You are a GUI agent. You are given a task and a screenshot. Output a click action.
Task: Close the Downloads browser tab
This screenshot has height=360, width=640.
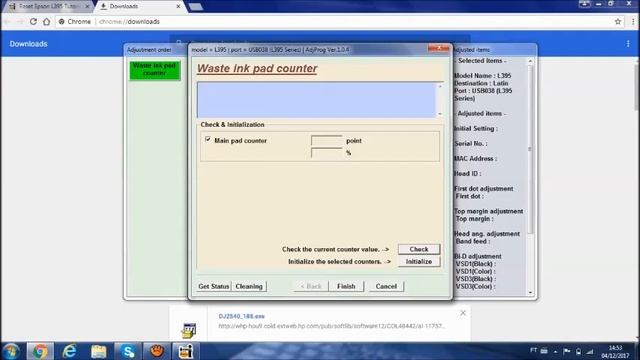pos(178,6)
